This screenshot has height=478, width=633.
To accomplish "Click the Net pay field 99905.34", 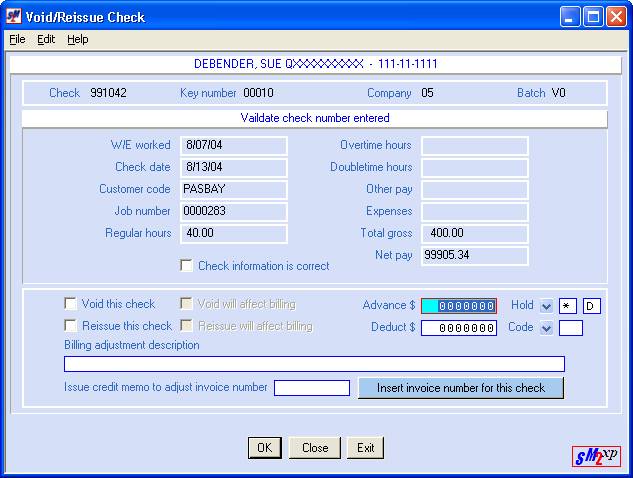I will (475, 256).
